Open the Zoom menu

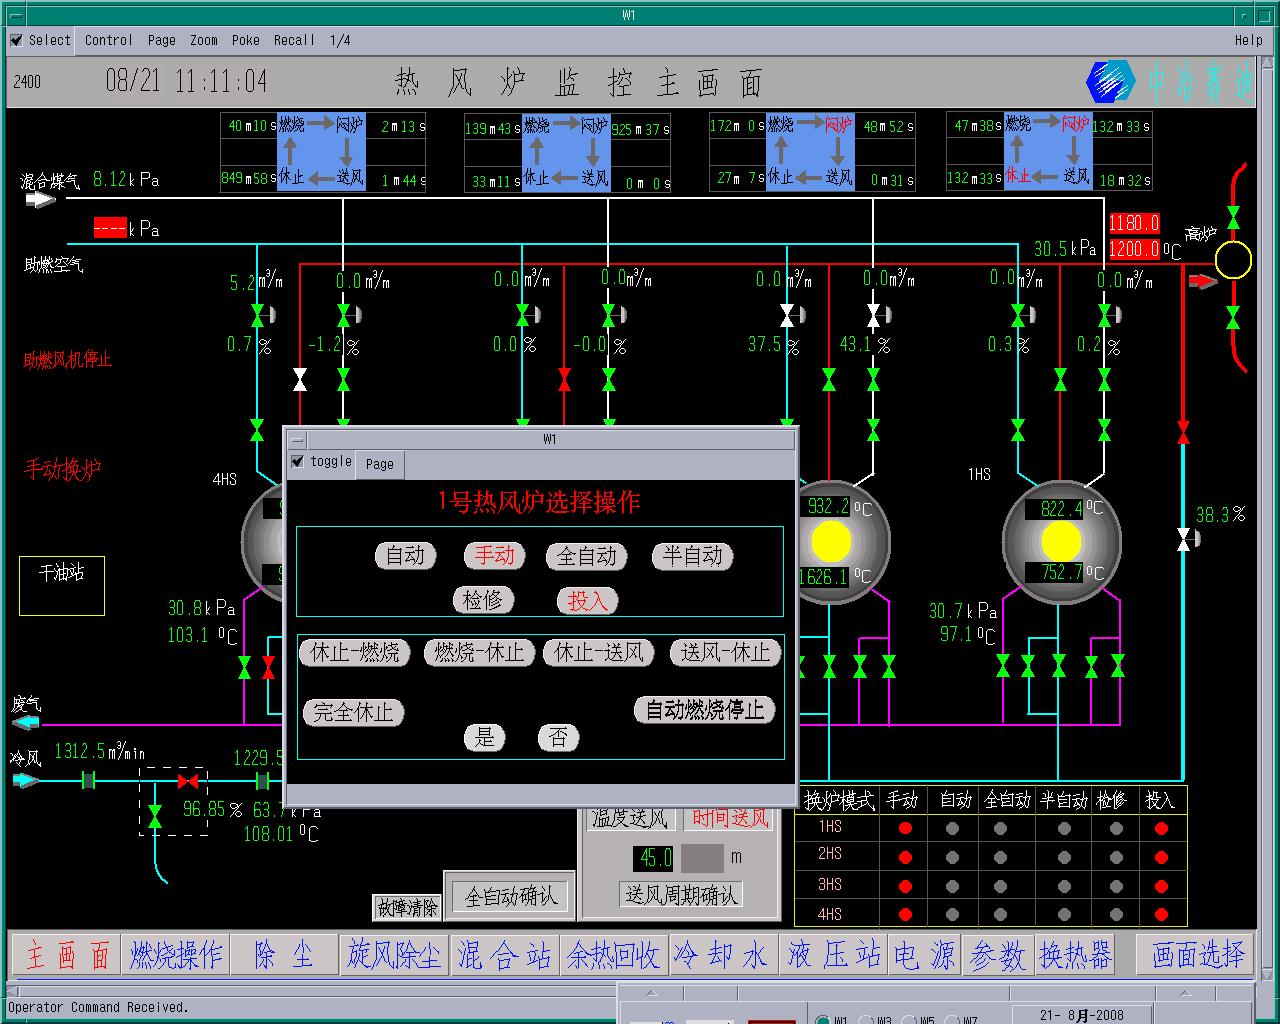coord(204,40)
